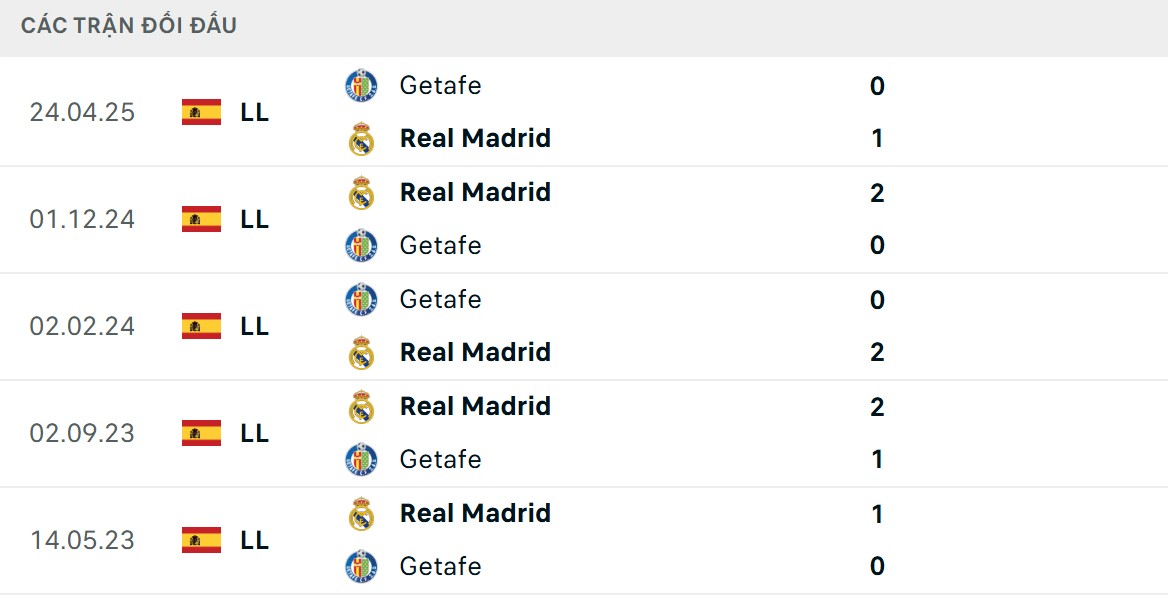1168x616 pixels.
Task: Click Getafe crest in 24.04.25 match
Action: [x=361, y=85]
